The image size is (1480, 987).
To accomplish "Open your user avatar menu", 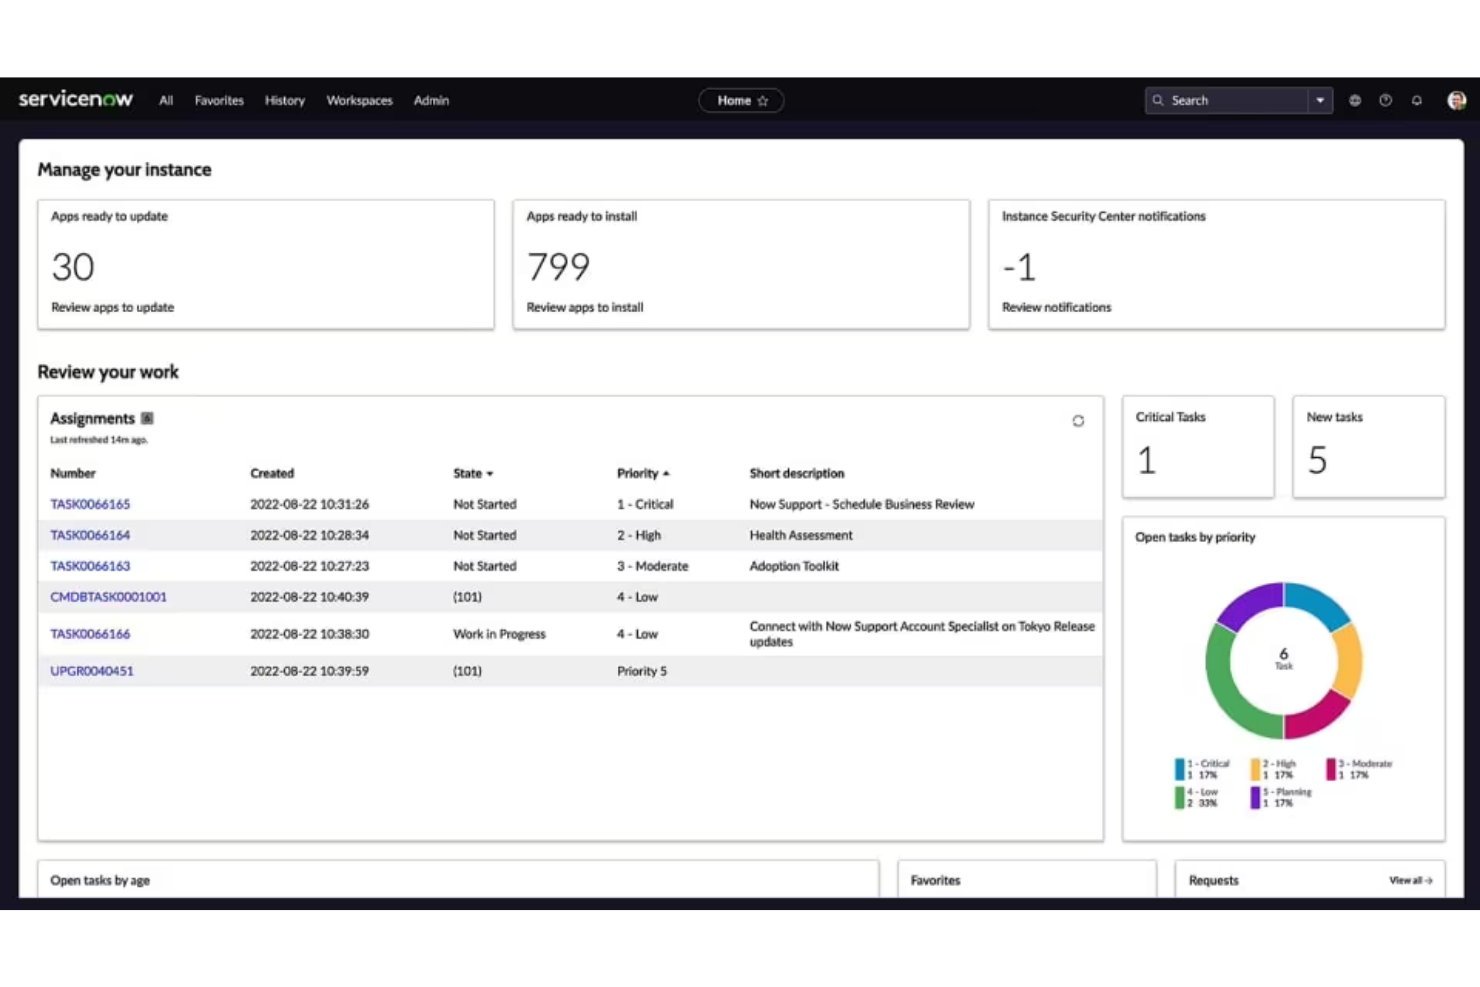I will point(1457,100).
